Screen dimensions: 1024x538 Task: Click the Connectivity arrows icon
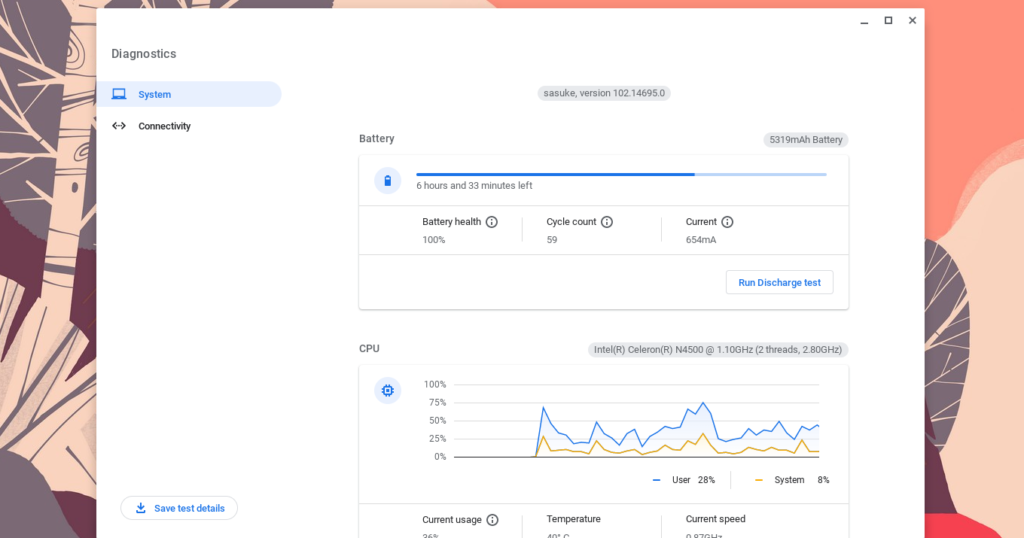[x=119, y=126]
